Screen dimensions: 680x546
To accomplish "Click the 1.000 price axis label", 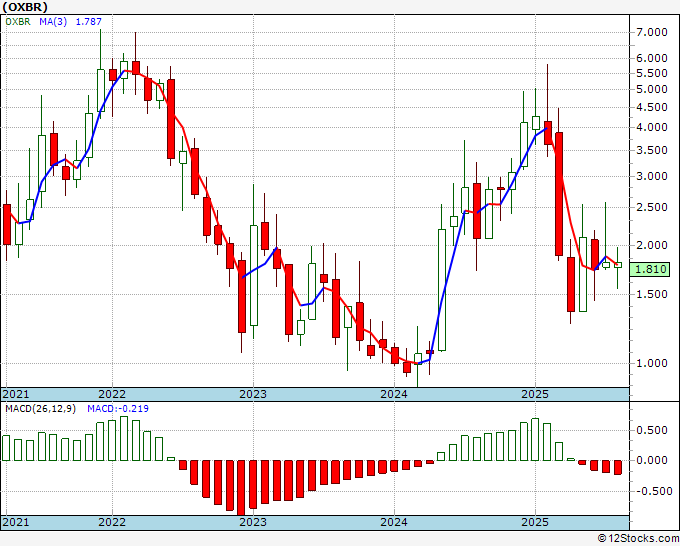I will tap(651, 363).
